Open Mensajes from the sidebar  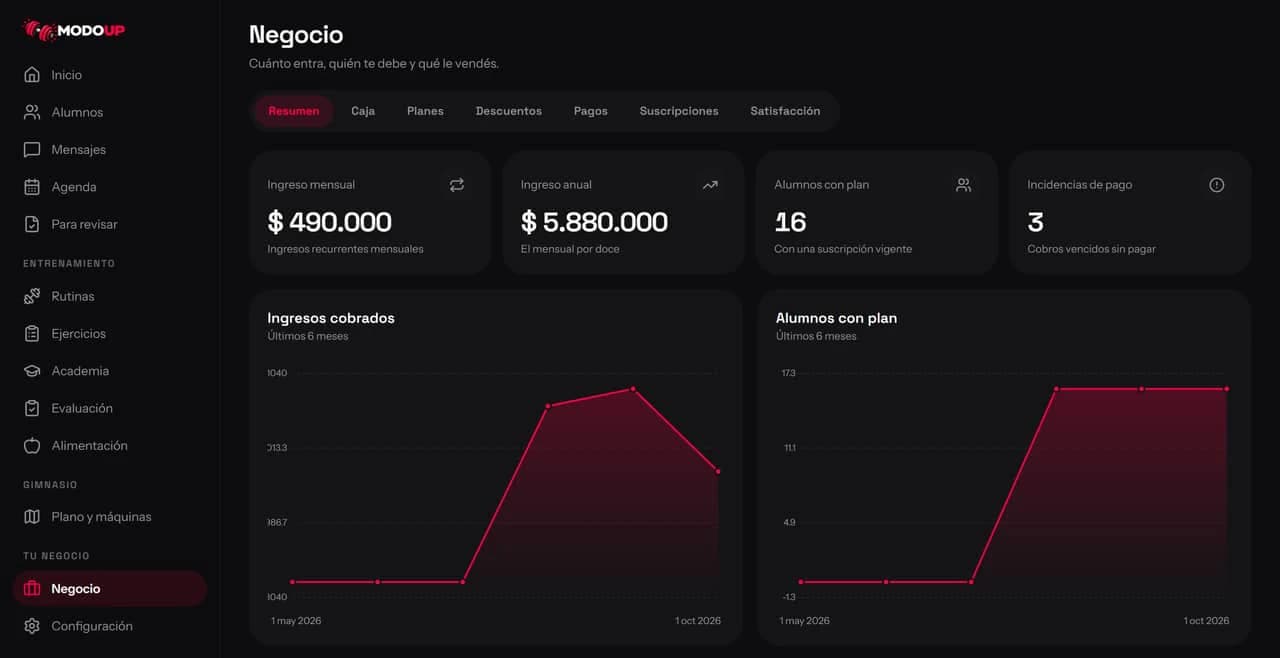(x=110, y=150)
